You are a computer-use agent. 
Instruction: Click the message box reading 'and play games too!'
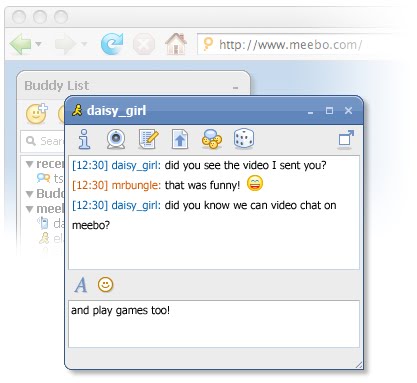click(214, 324)
